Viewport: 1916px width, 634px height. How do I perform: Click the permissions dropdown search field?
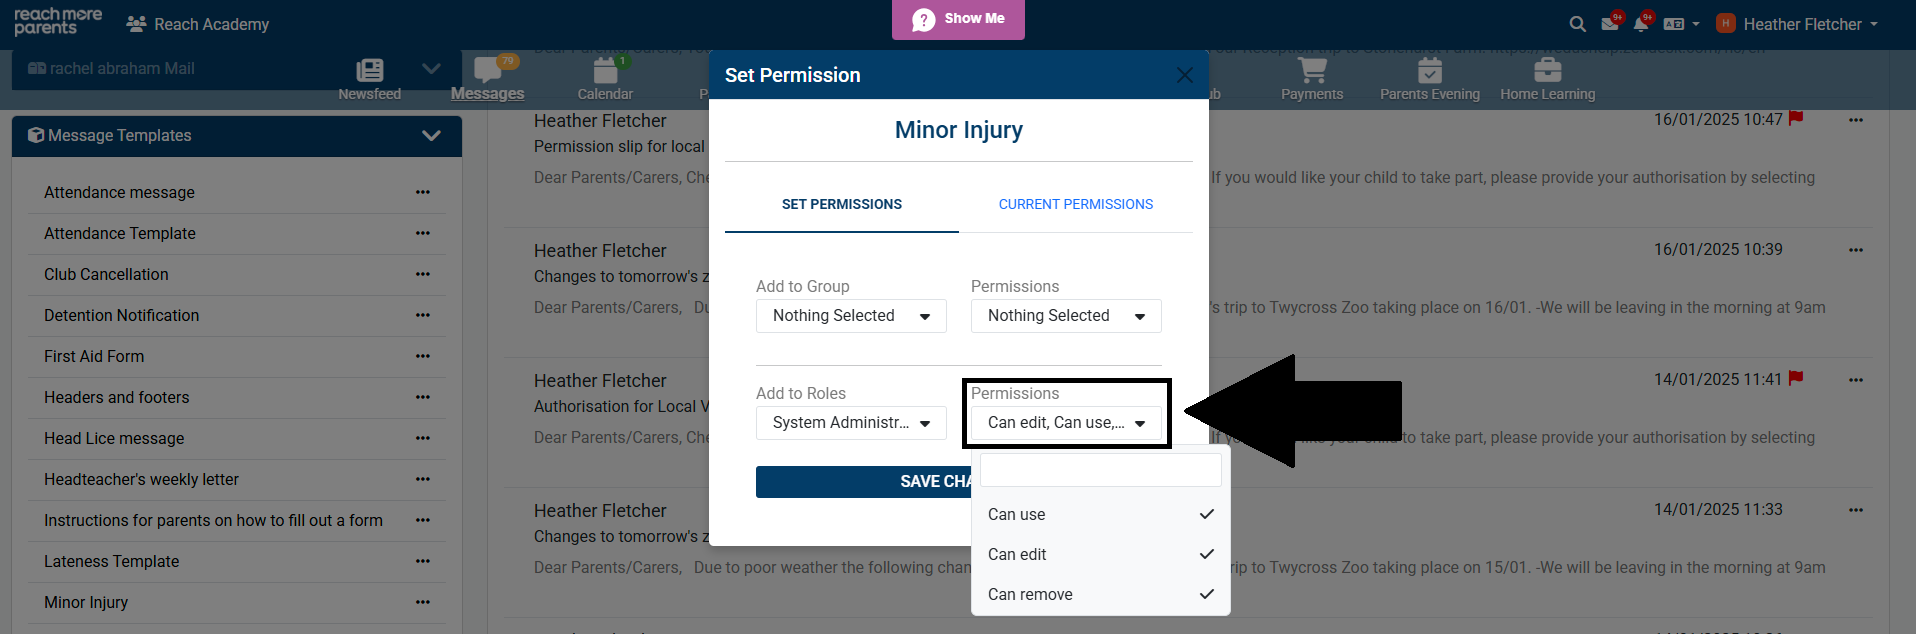(1100, 470)
